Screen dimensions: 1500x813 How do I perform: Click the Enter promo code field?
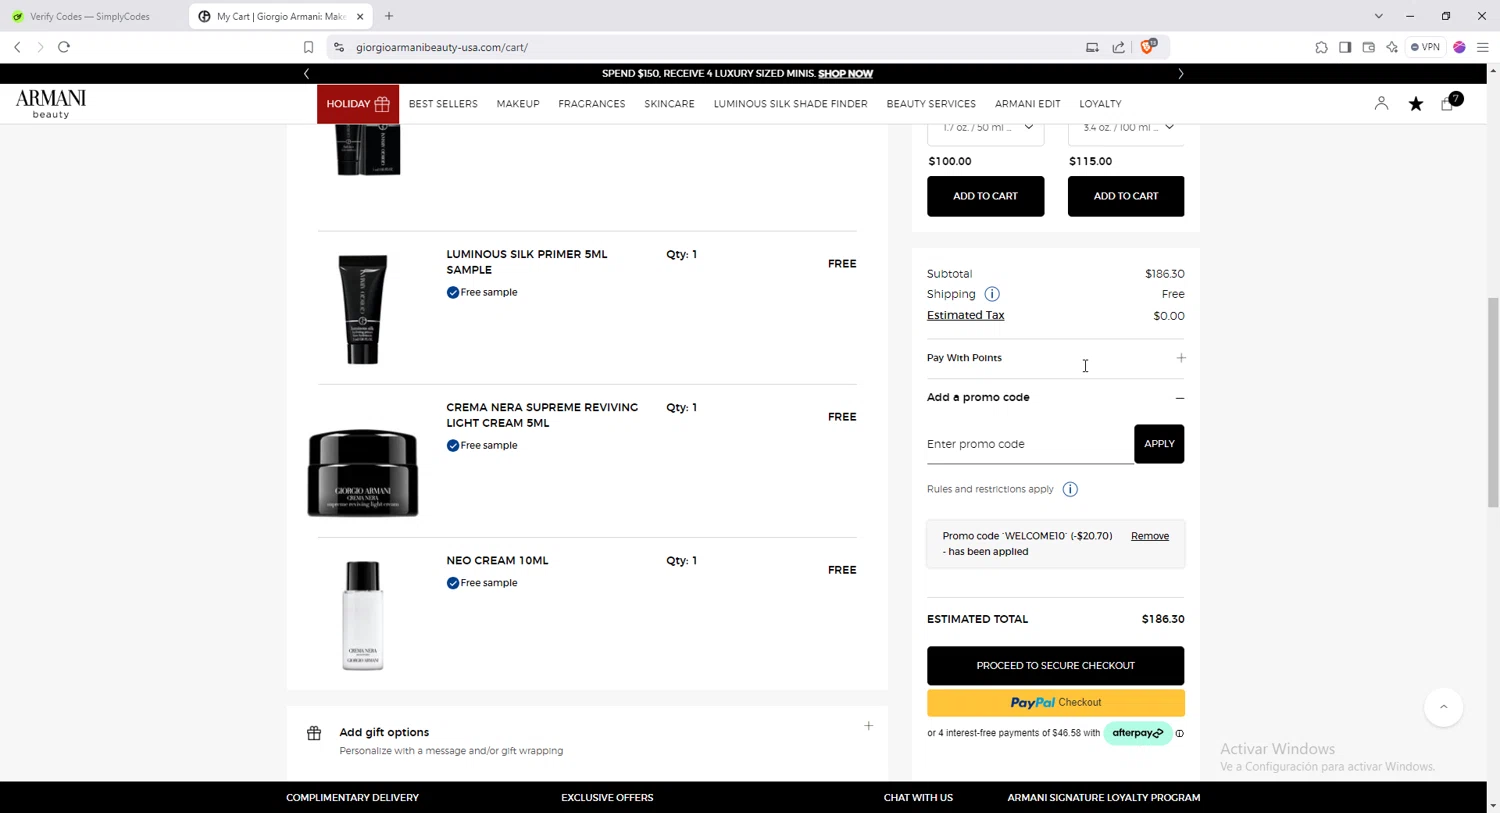click(x=1030, y=444)
